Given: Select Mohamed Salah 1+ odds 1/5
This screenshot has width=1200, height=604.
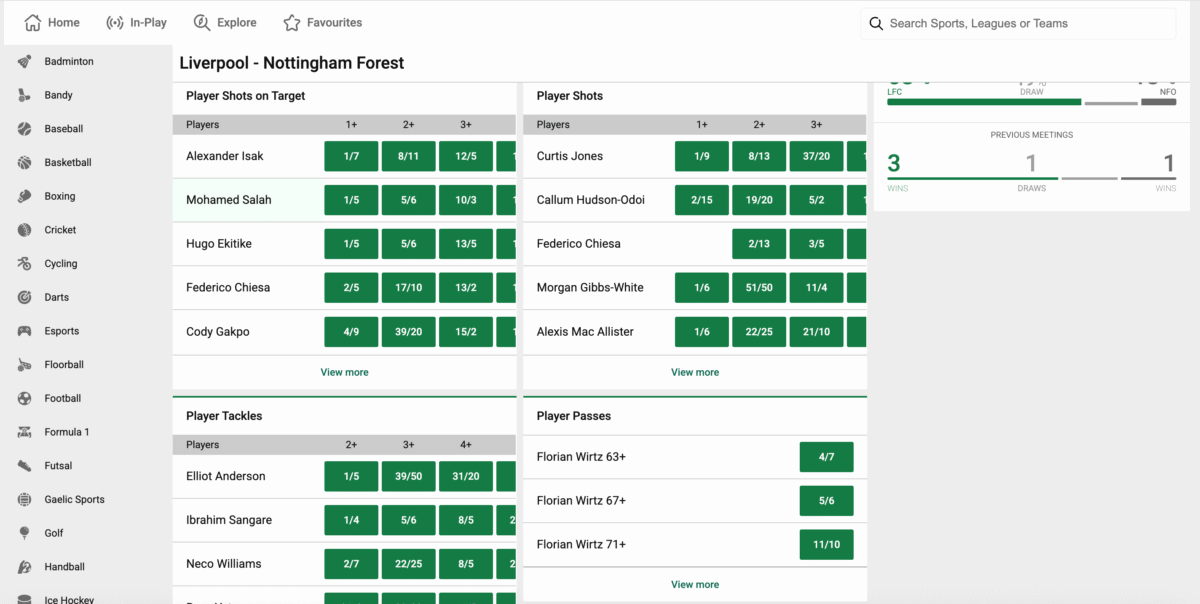Looking at the screenshot, I should point(351,200).
